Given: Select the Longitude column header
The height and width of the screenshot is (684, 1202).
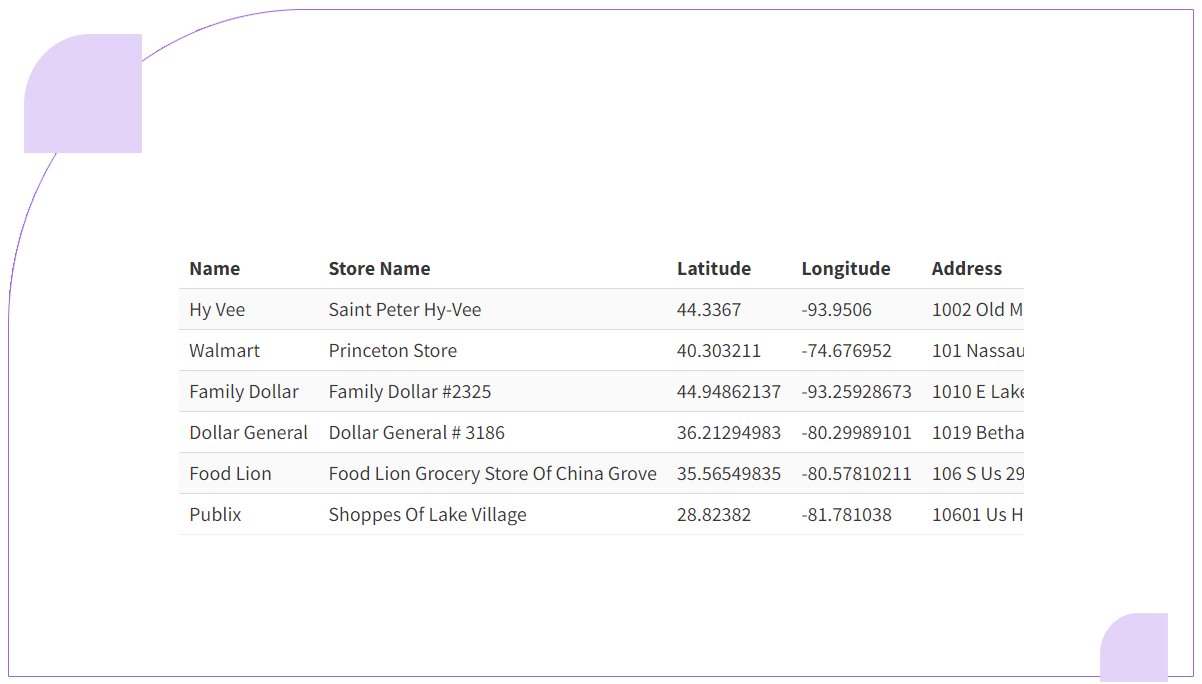Looking at the screenshot, I should pyautogui.click(x=845, y=268).
